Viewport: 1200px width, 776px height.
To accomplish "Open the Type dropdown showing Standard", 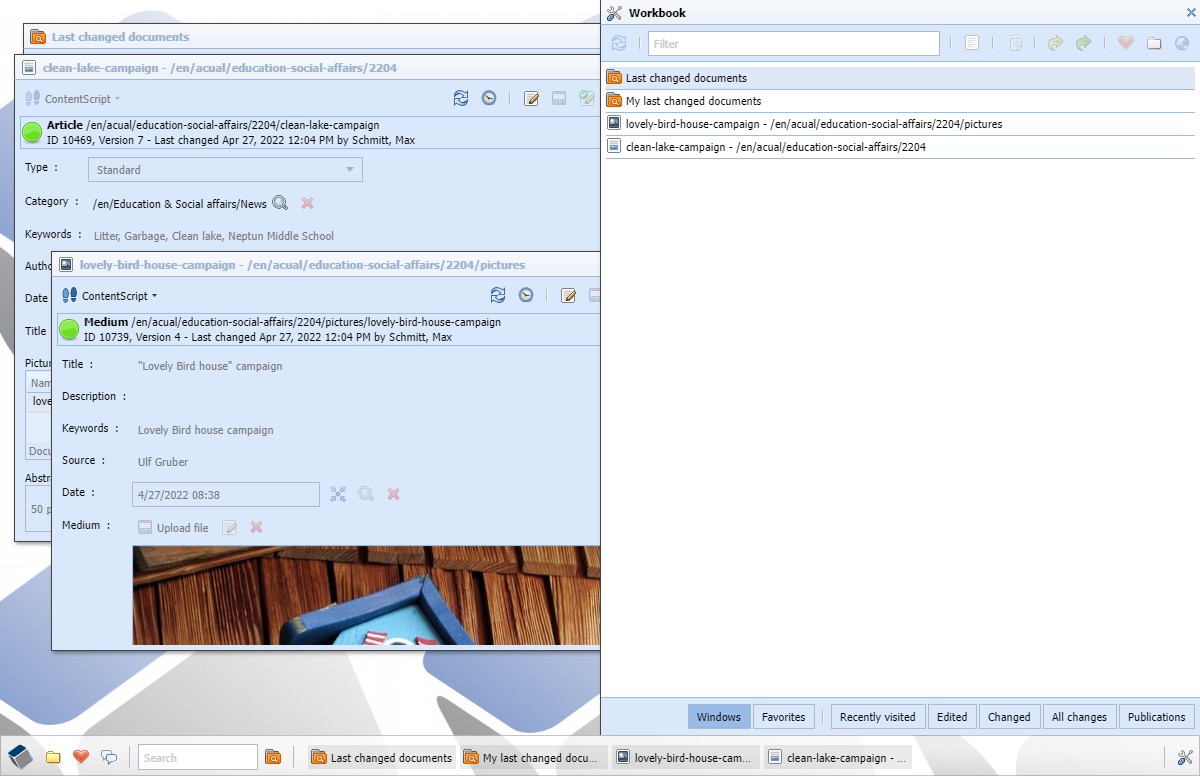I will (225, 170).
